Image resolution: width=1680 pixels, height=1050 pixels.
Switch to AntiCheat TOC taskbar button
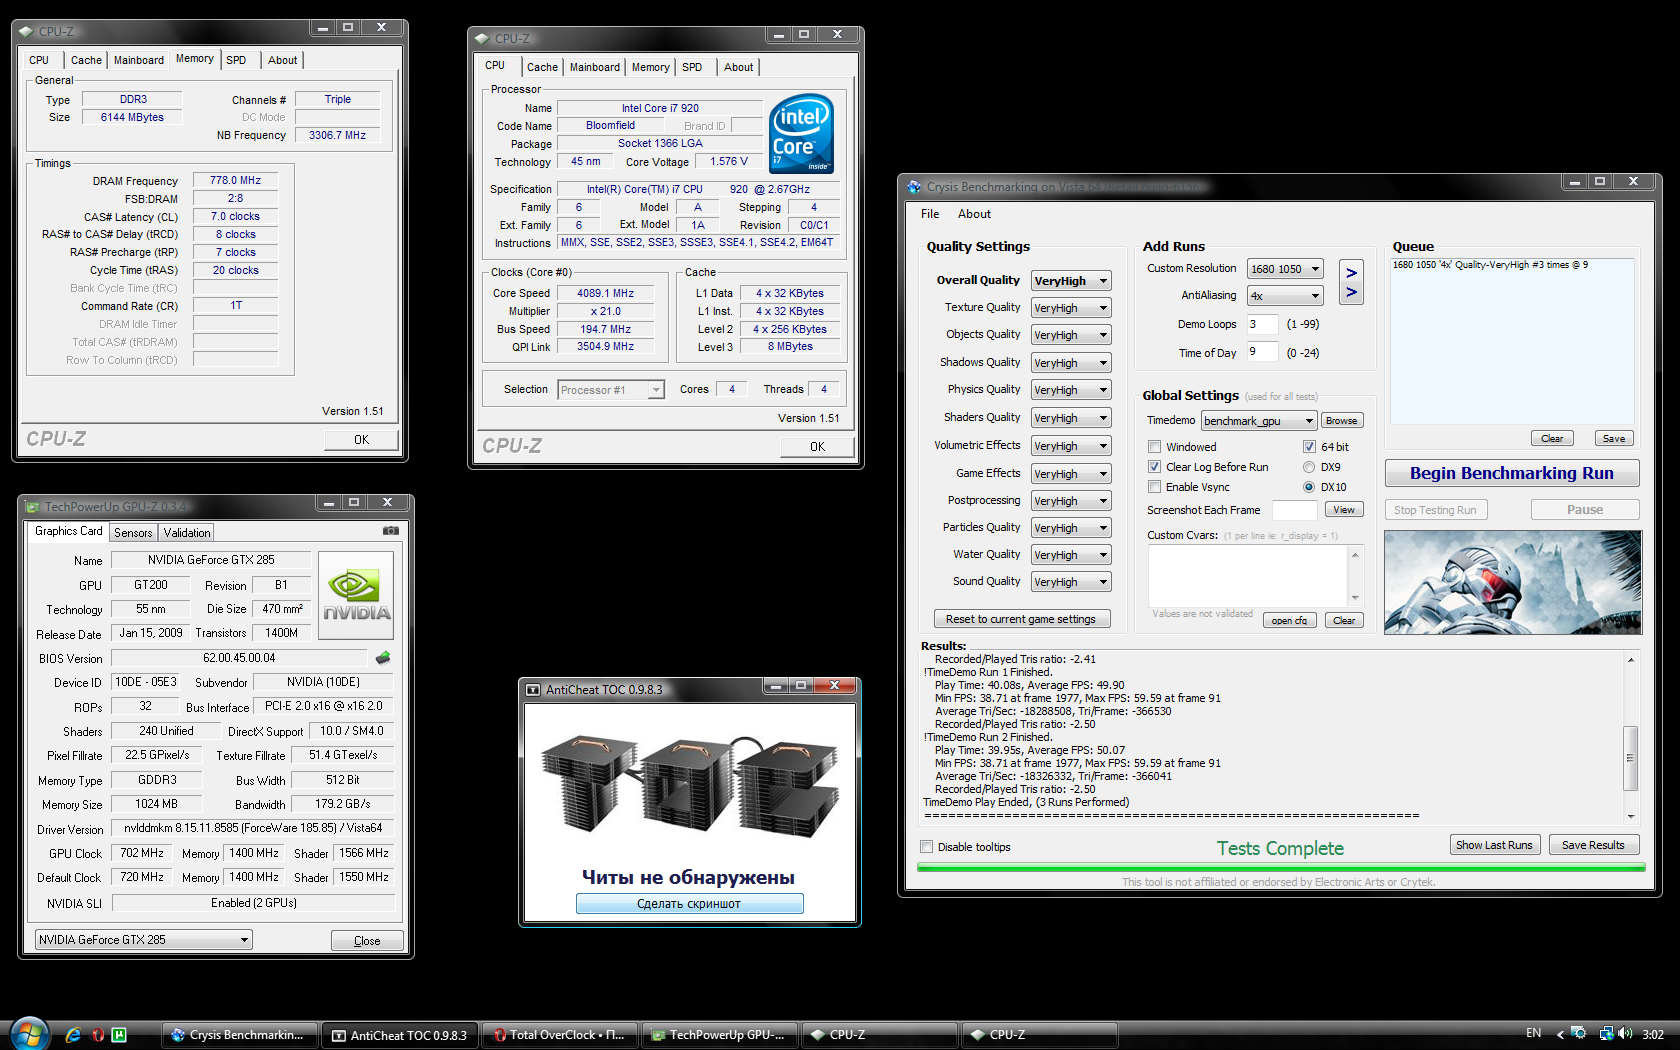point(400,1035)
